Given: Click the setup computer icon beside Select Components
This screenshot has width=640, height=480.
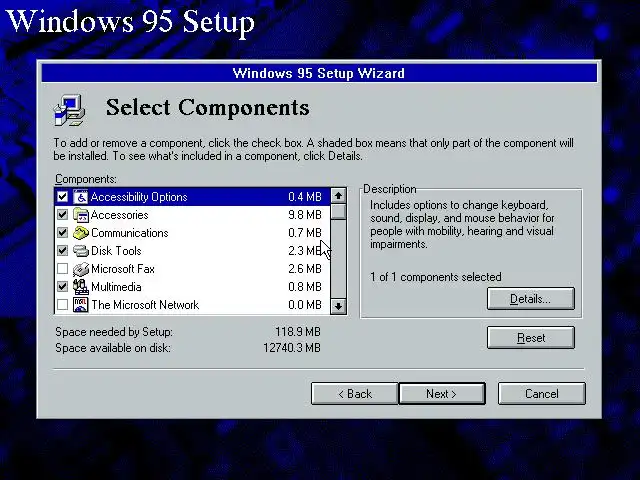Looking at the screenshot, I should click(x=69, y=110).
